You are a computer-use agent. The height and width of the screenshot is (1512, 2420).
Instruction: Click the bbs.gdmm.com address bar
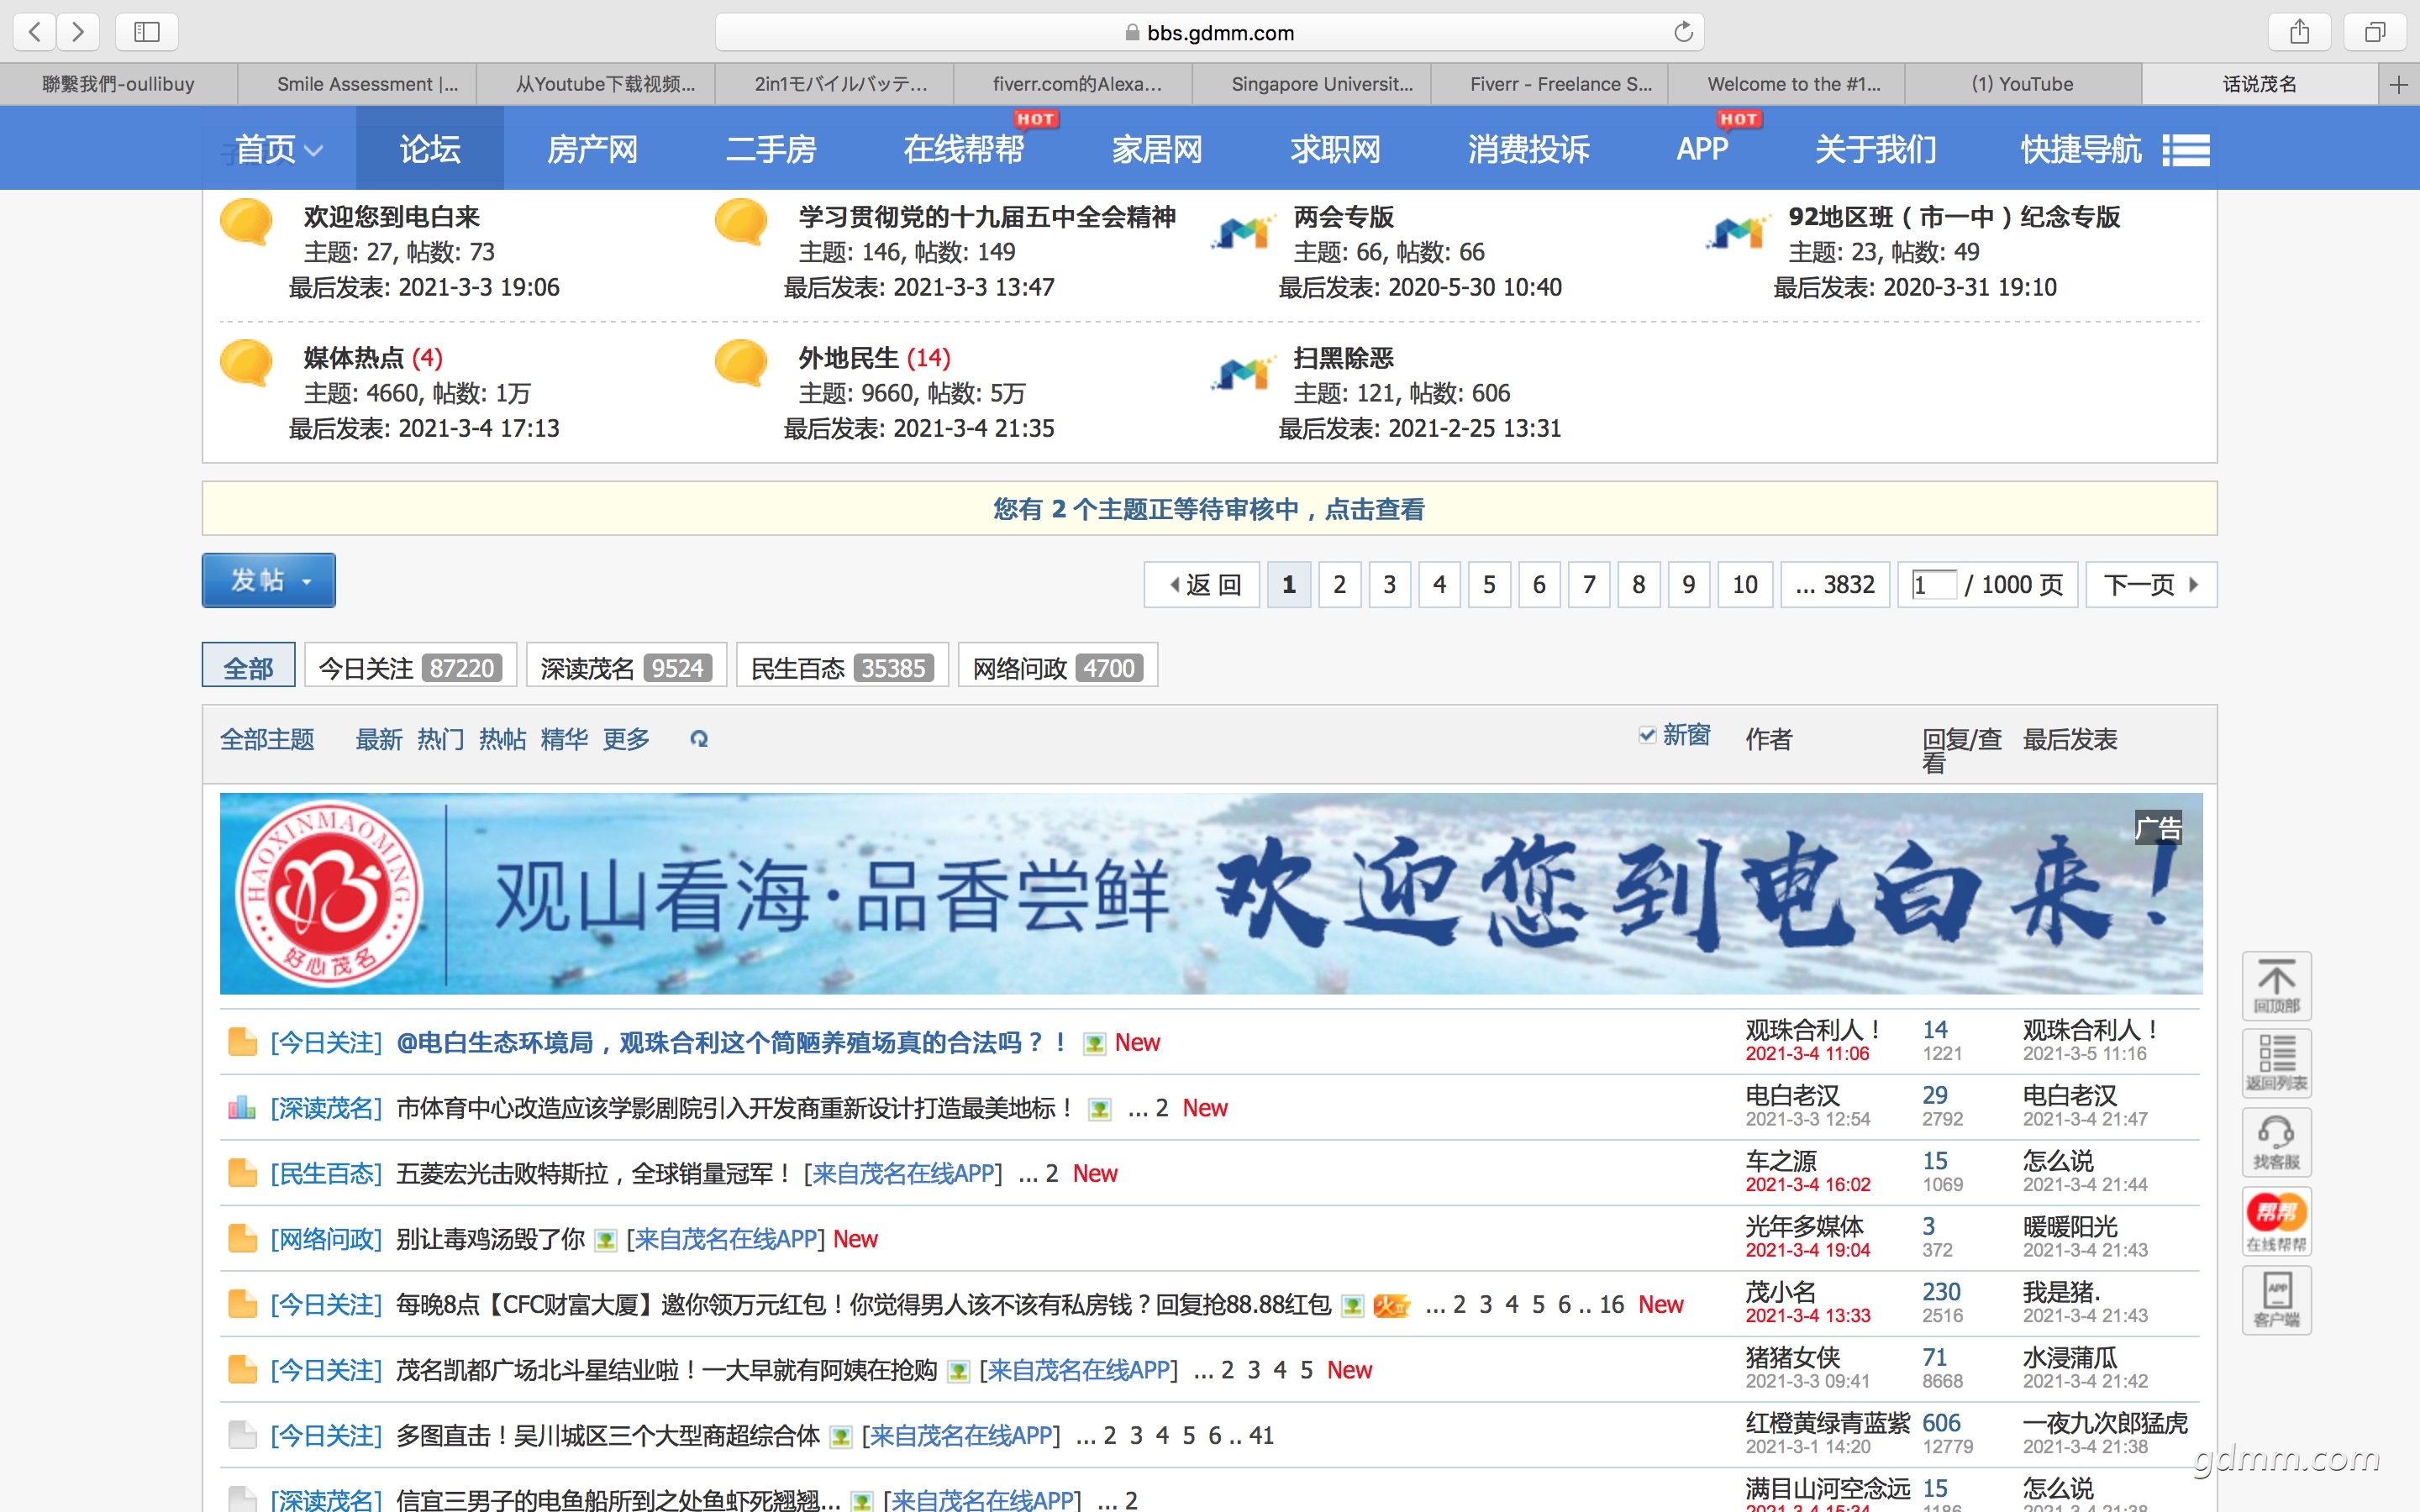(x=1209, y=32)
